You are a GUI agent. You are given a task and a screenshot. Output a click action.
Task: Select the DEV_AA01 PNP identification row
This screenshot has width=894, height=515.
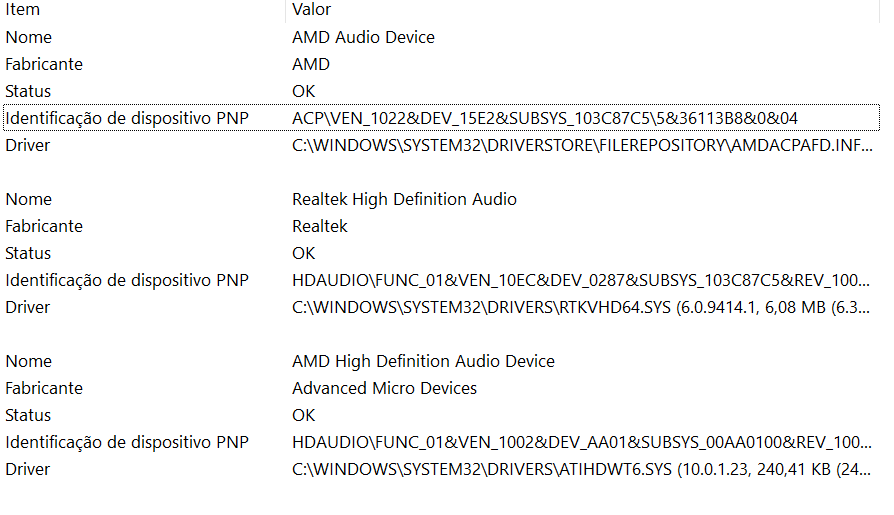tap(441, 442)
